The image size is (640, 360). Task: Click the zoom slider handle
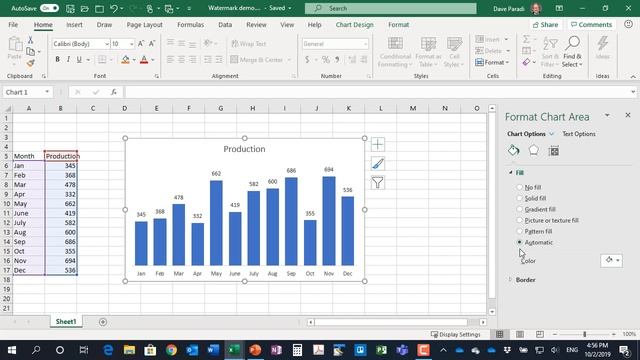(x=584, y=334)
